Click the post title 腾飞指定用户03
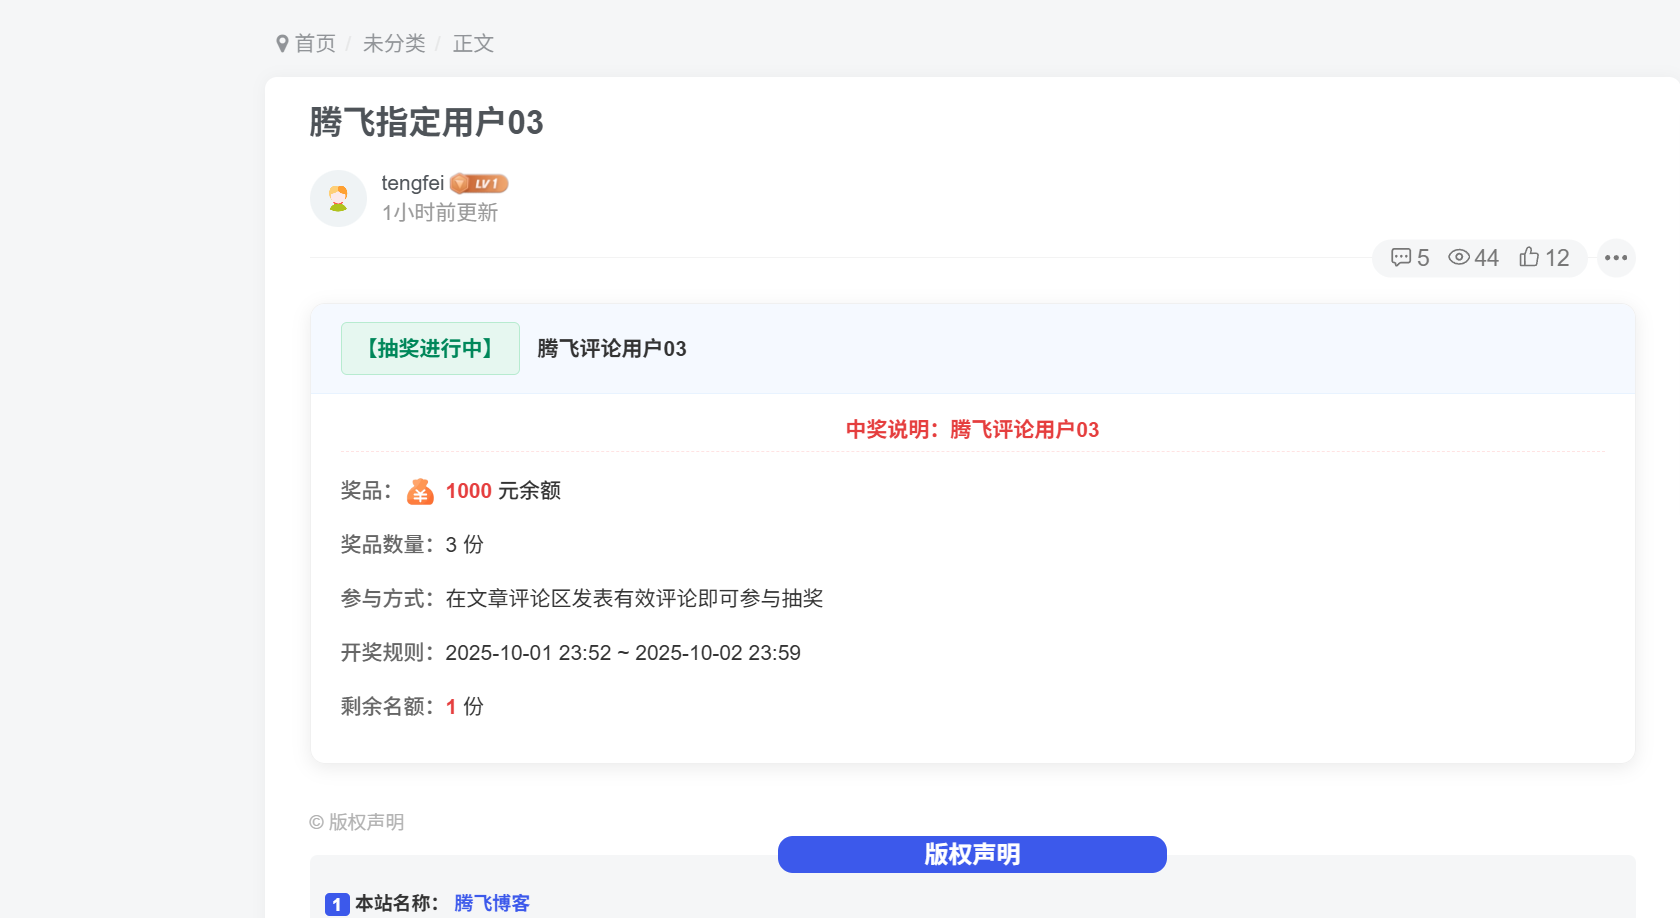Viewport: 1680px width, 918px height. (425, 122)
